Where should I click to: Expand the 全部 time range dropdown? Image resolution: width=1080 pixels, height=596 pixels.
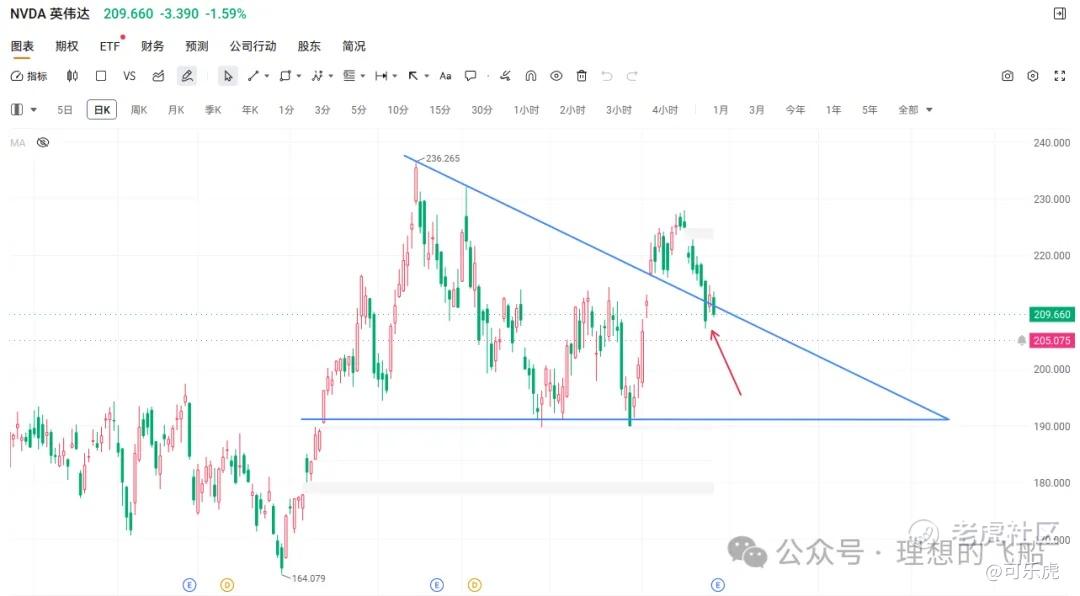[x=915, y=110]
